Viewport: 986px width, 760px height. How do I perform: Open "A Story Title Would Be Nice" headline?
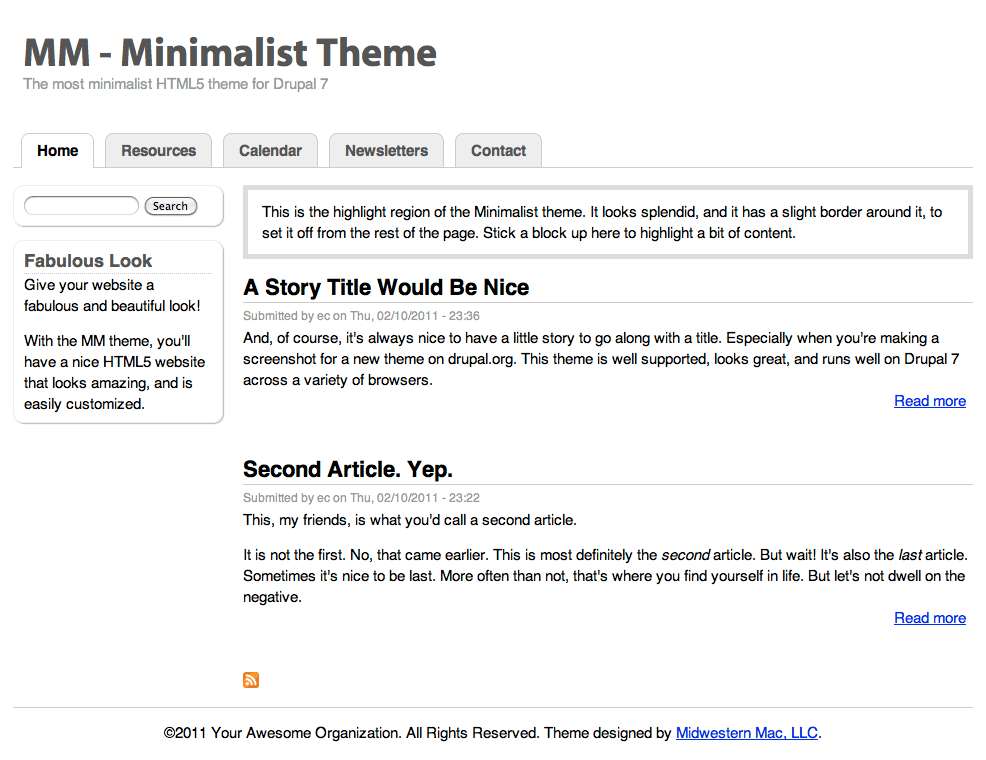(x=386, y=288)
